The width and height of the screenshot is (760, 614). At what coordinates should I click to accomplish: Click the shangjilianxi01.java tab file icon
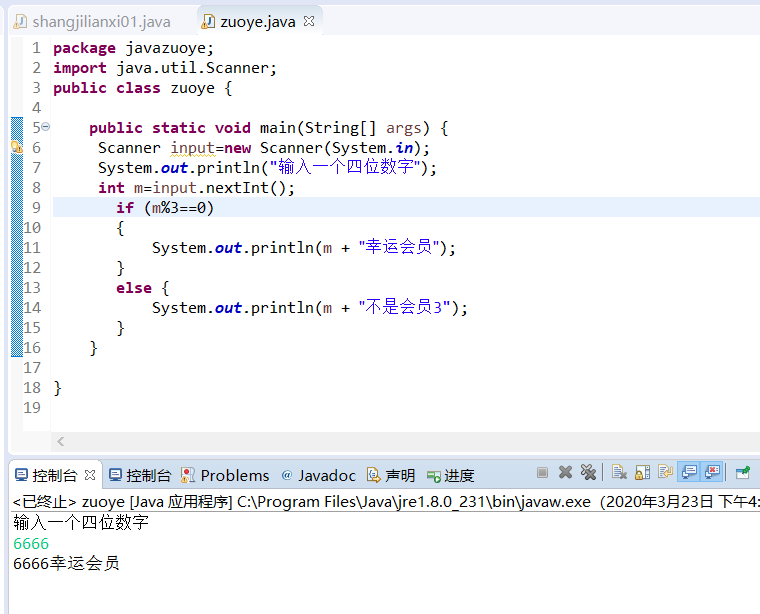tap(20, 21)
